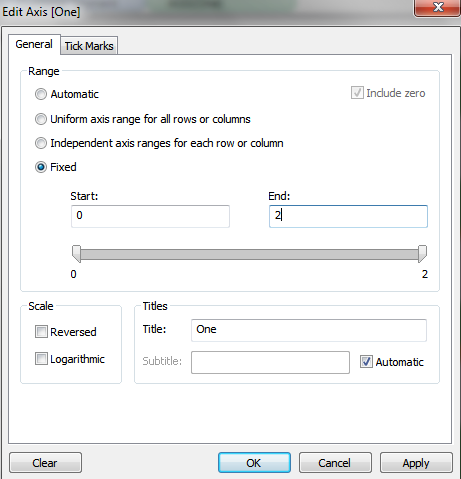The width and height of the screenshot is (461, 479).
Task: Click the Cancel button
Action: click(335, 463)
